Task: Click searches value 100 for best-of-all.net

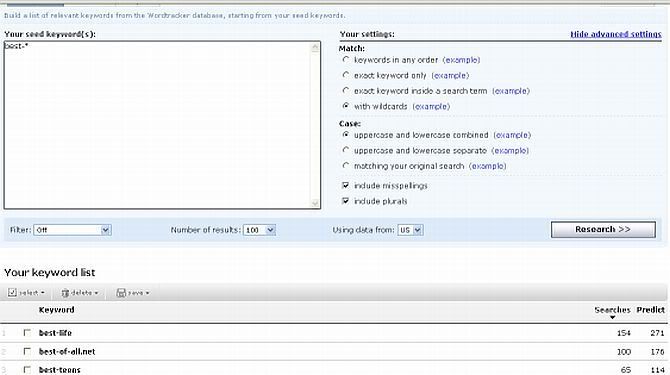Action: pyautogui.click(x=623, y=352)
